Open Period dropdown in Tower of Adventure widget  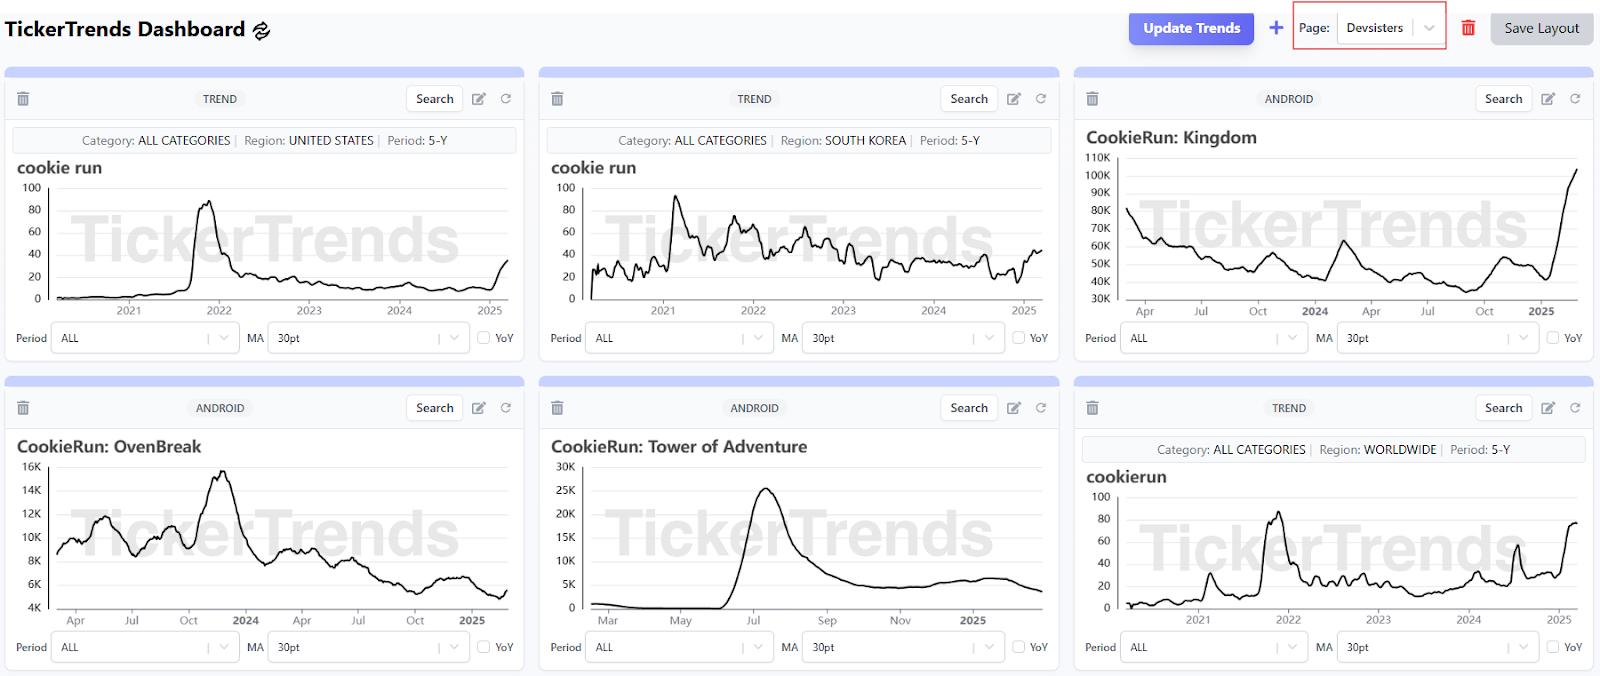click(x=680, y=647)
